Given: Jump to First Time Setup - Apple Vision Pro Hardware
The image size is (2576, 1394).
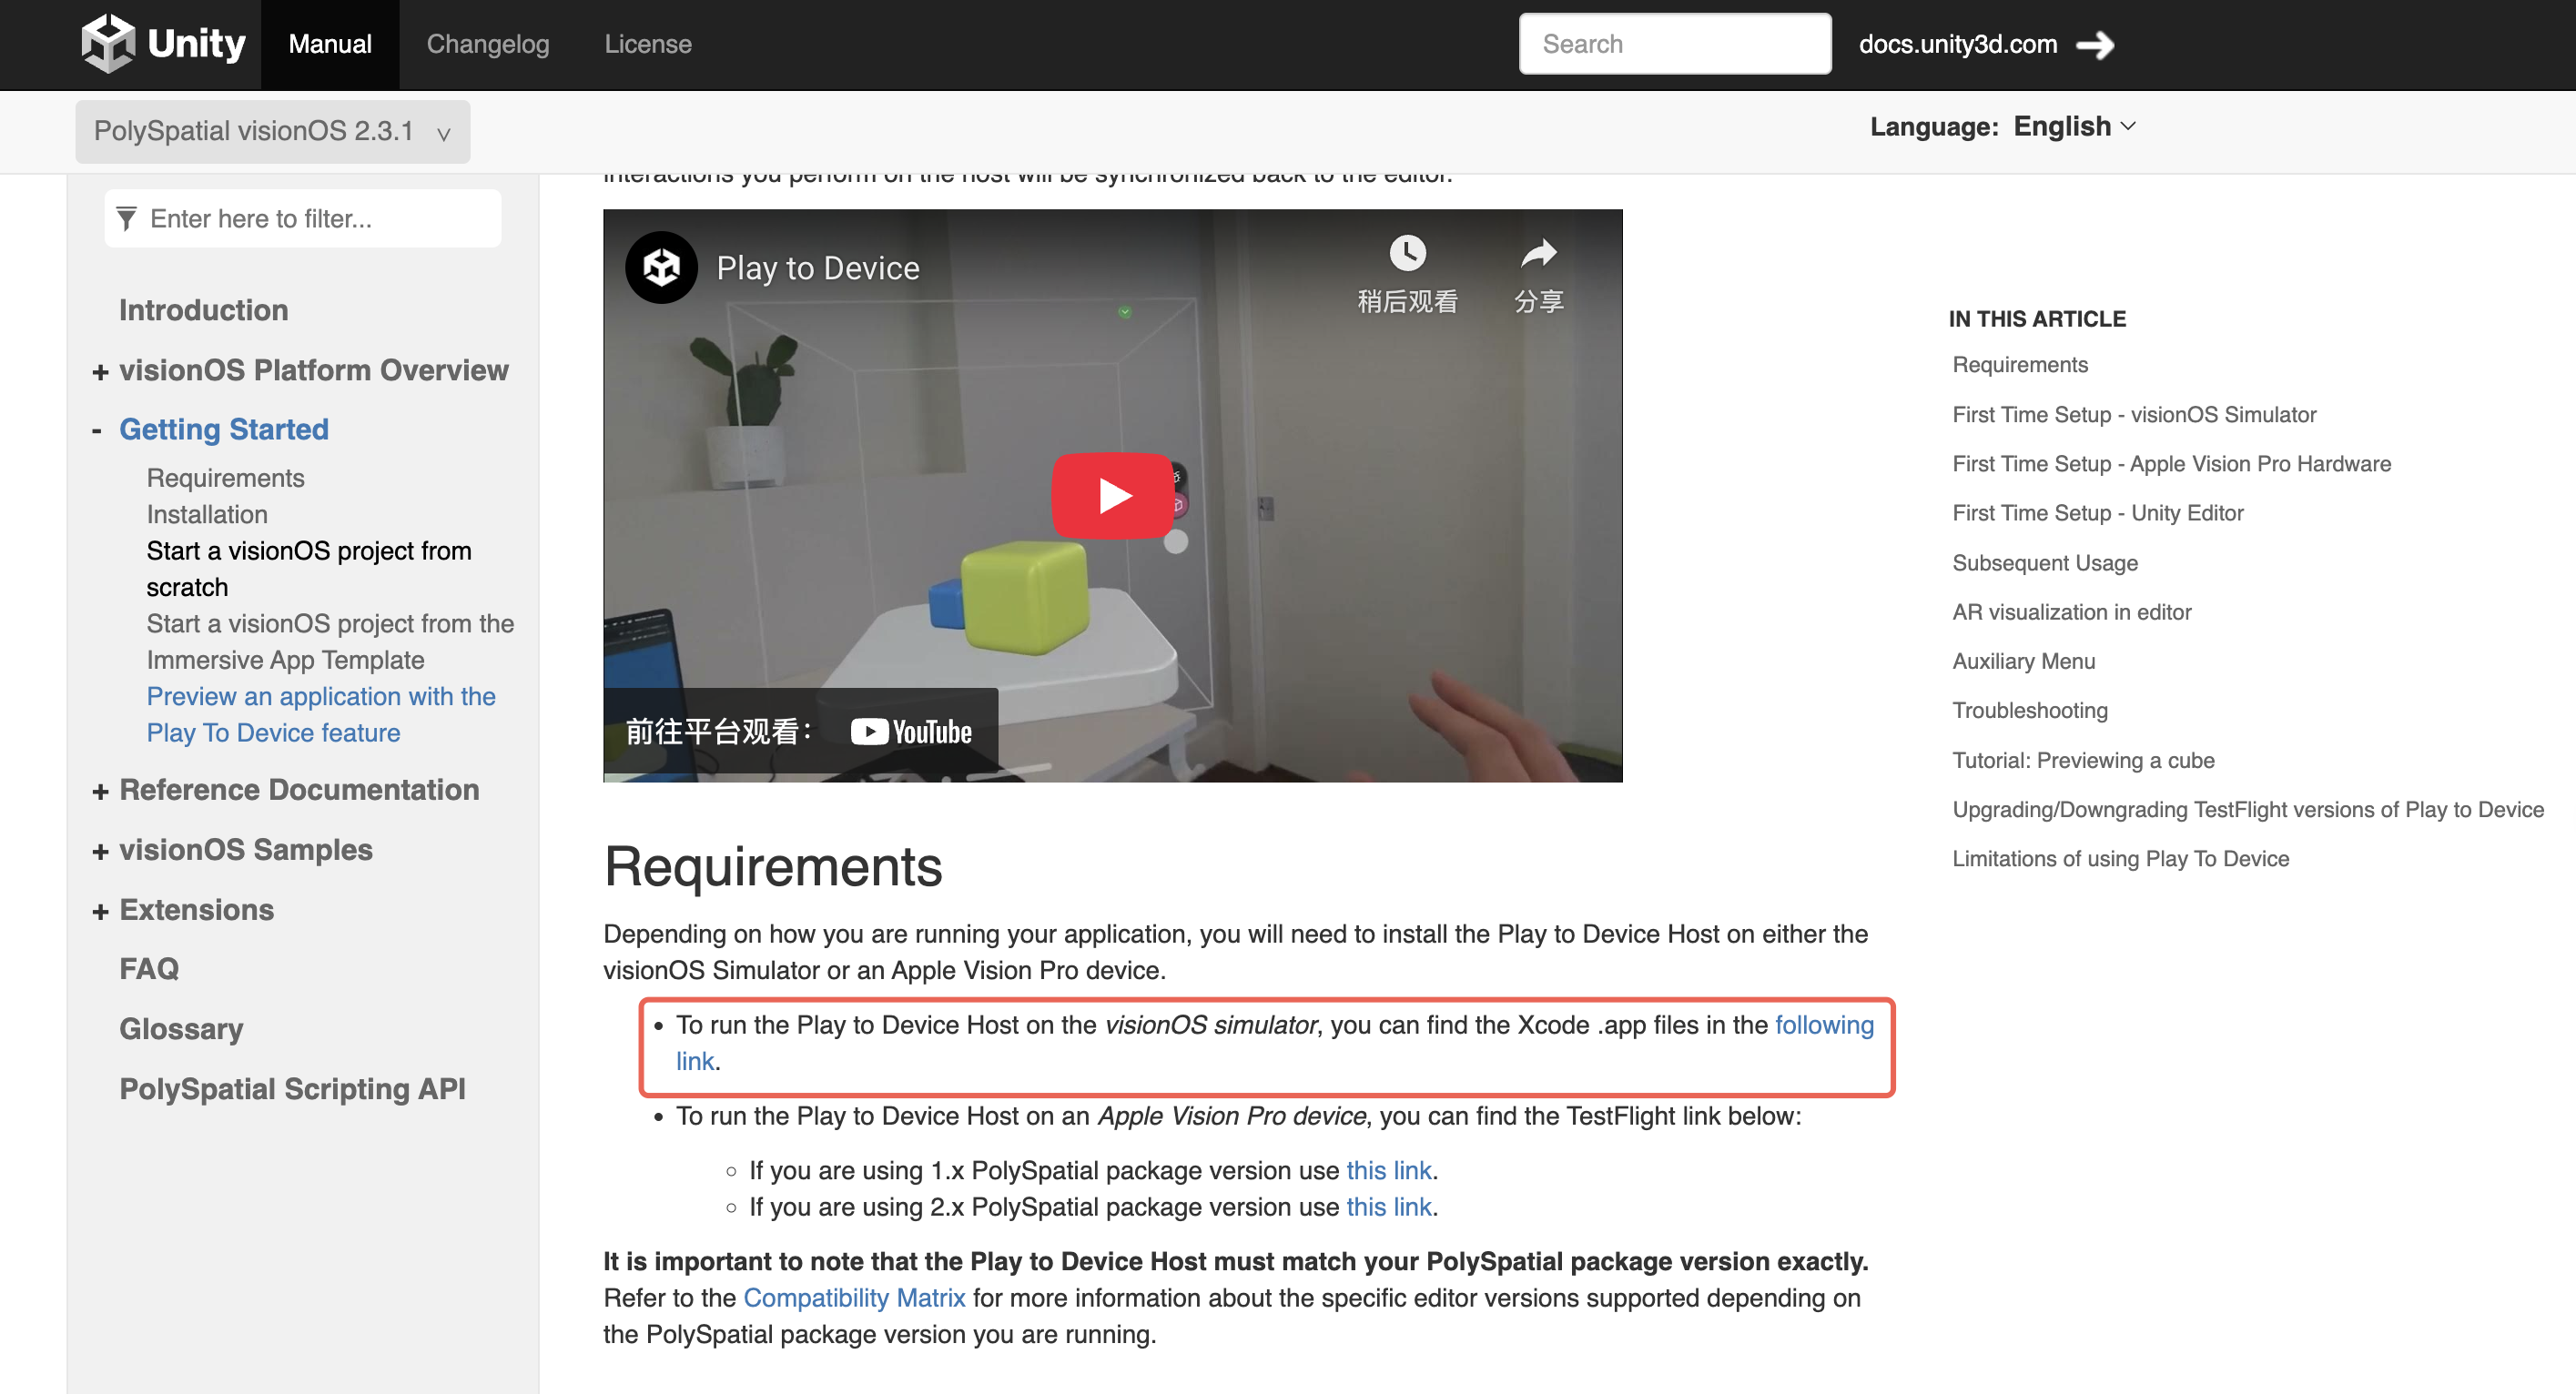Looking at the screenshot, I should 2172,464.
